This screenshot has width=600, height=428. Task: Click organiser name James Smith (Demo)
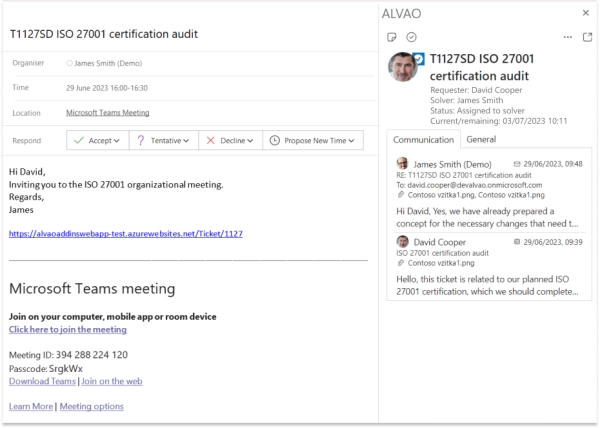[108, 63]
